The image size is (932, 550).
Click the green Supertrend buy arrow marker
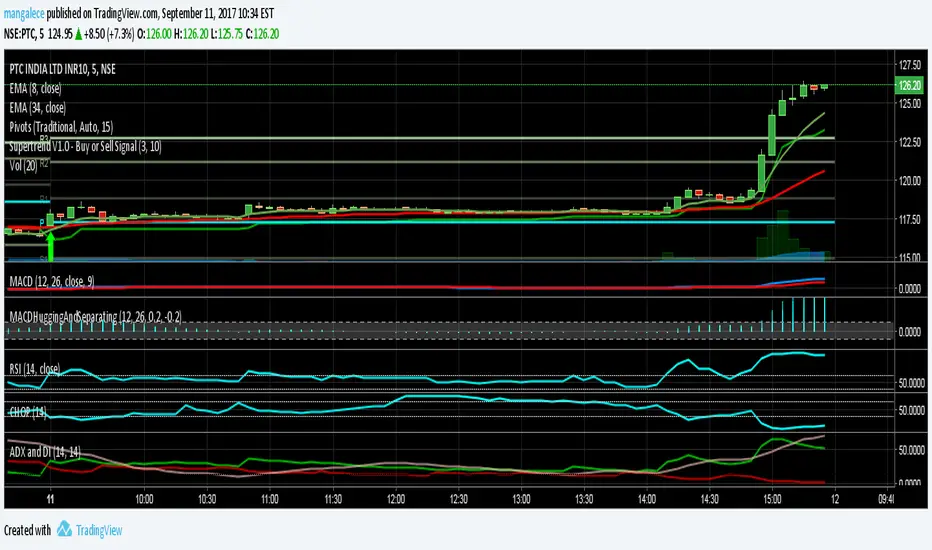51,247
